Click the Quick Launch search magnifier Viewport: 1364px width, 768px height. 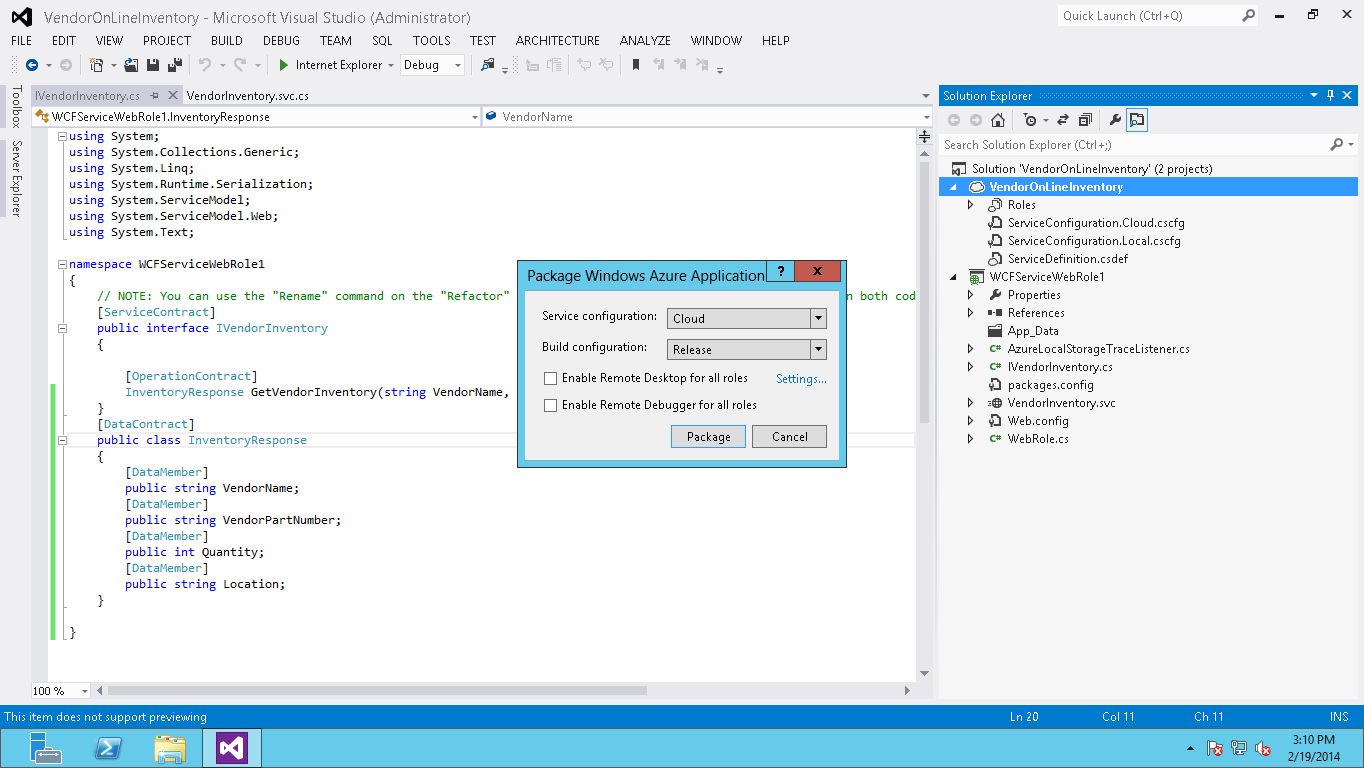[1249, 16]
